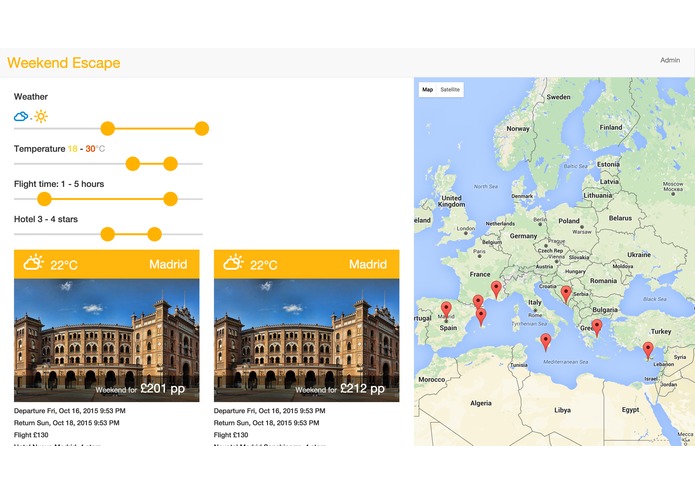The height and width of the screenshot is (494, 695).
Task: Click the 'Flight time: 1 - 5 hours' label
Action: coord(59,184)
